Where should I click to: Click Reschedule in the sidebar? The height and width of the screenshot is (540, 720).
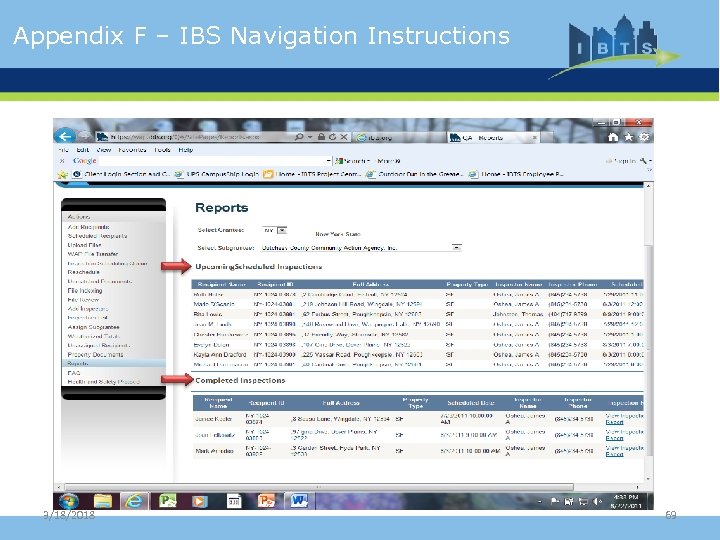pos(84,272)
